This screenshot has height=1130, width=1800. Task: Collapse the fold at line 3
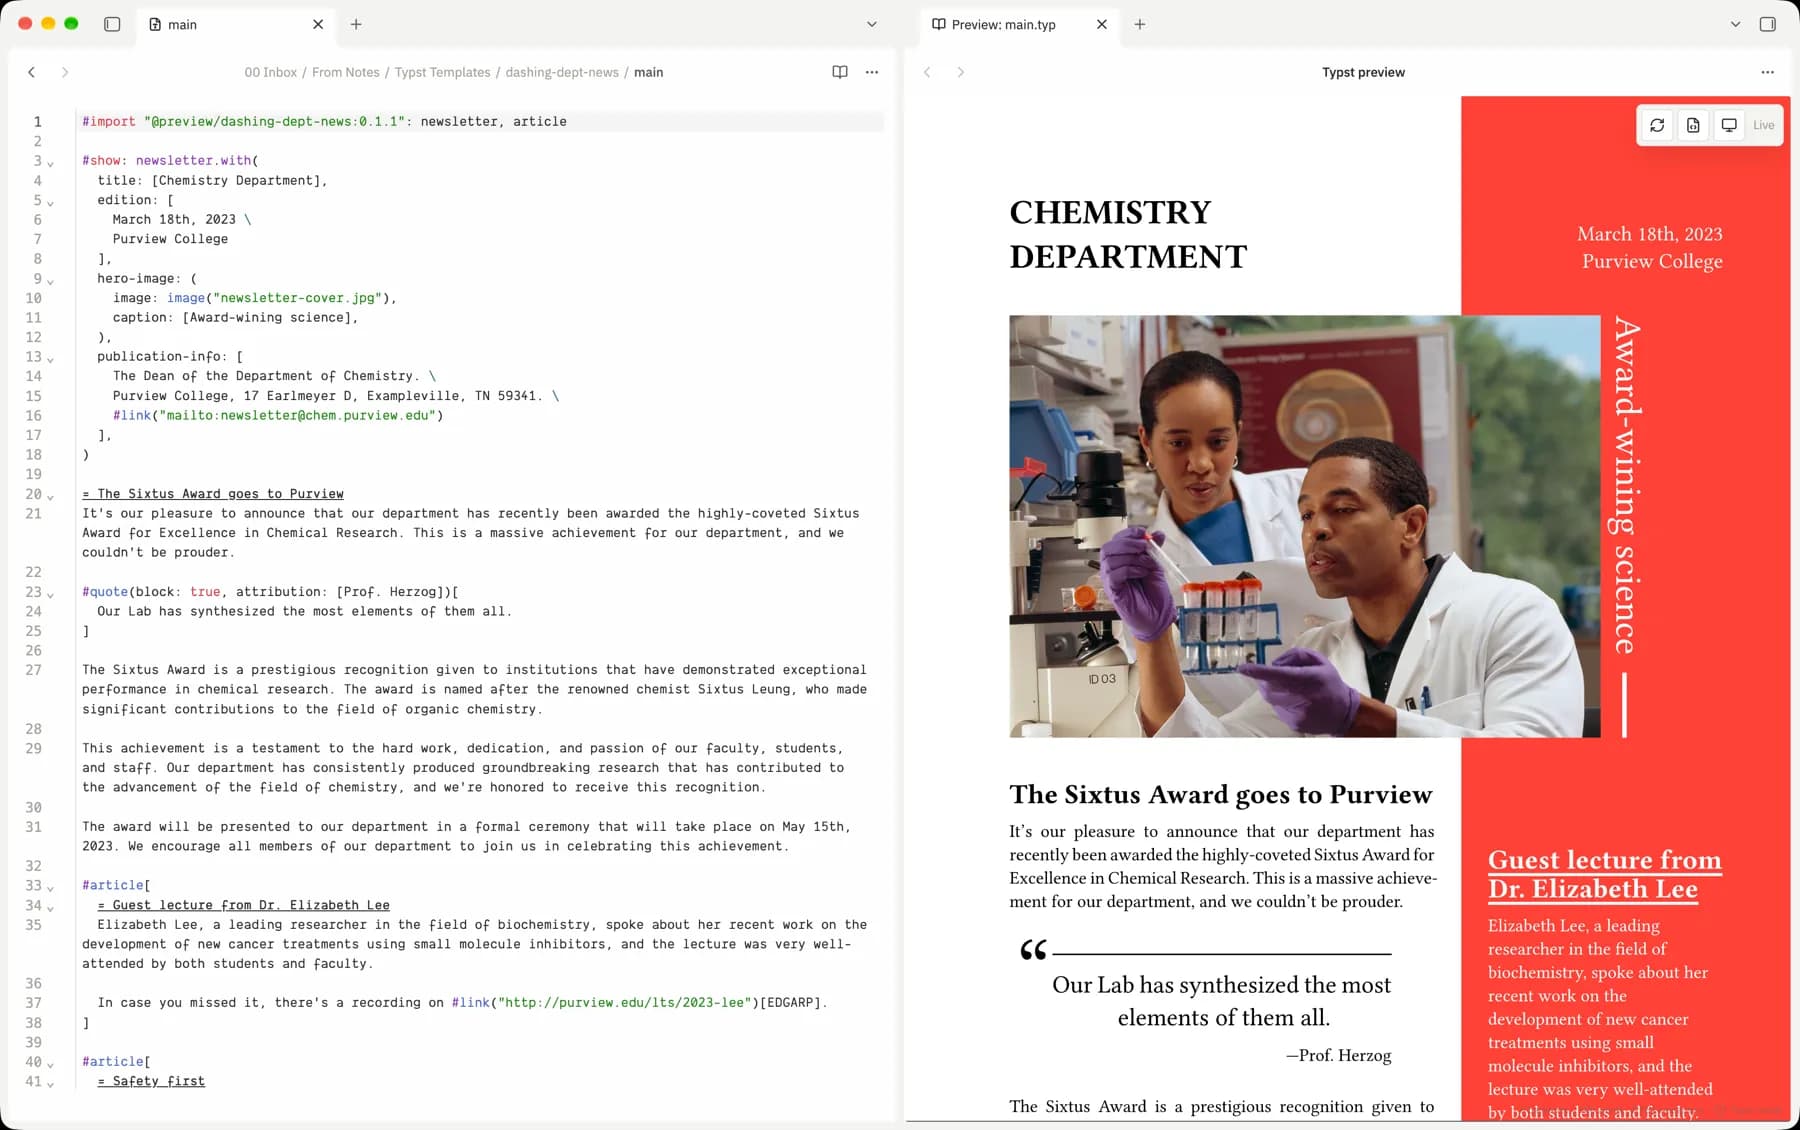point(51,163)
